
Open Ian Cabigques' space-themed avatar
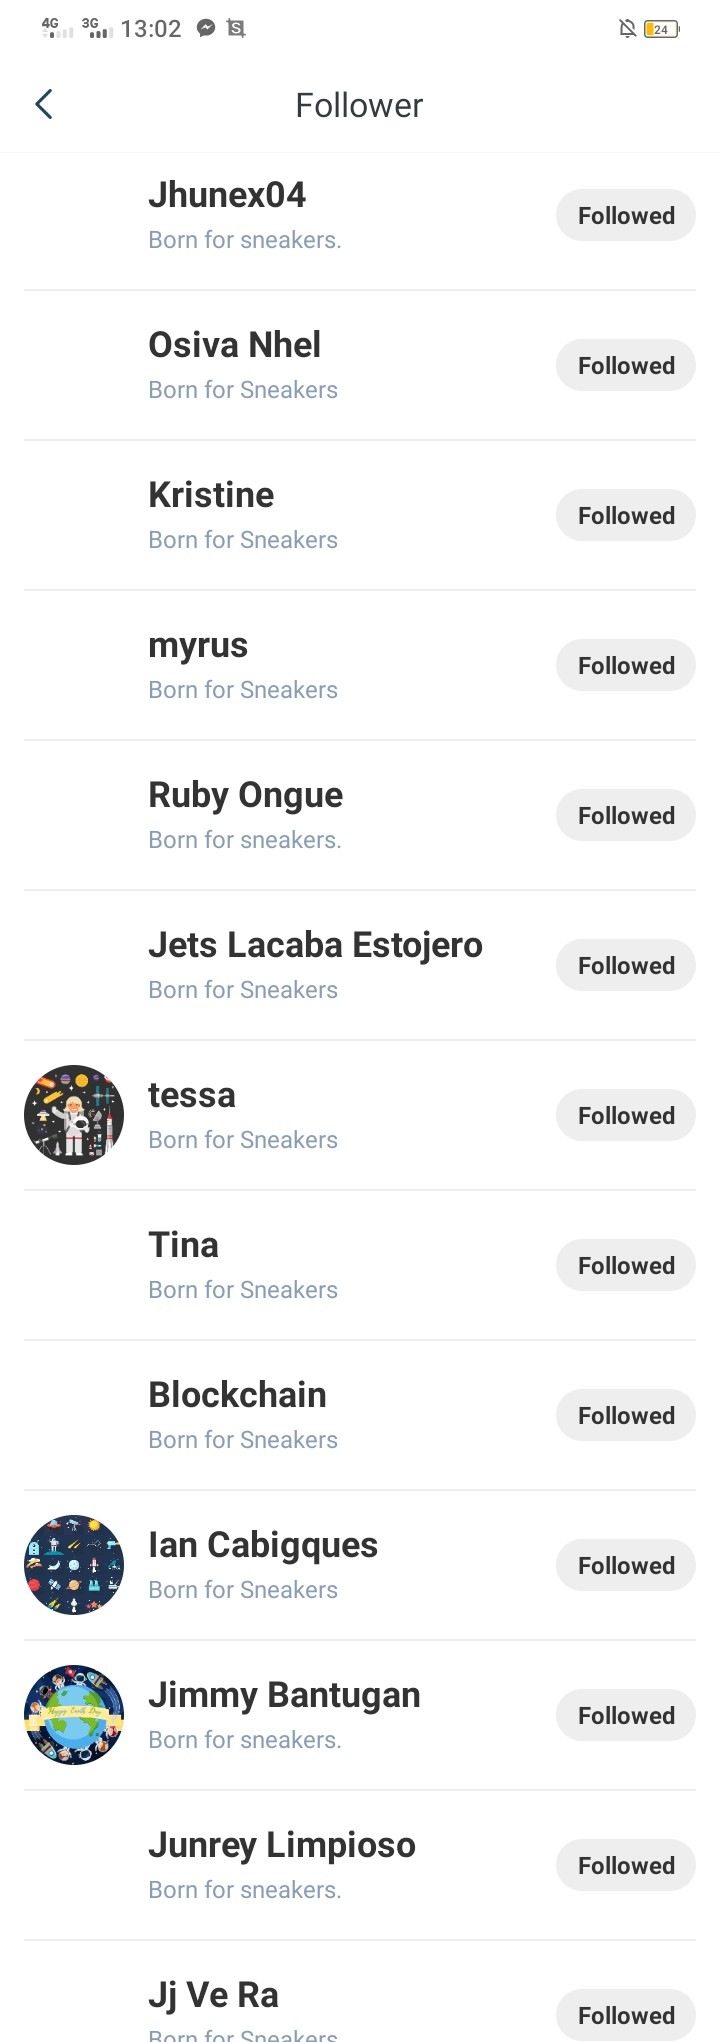74,1565
